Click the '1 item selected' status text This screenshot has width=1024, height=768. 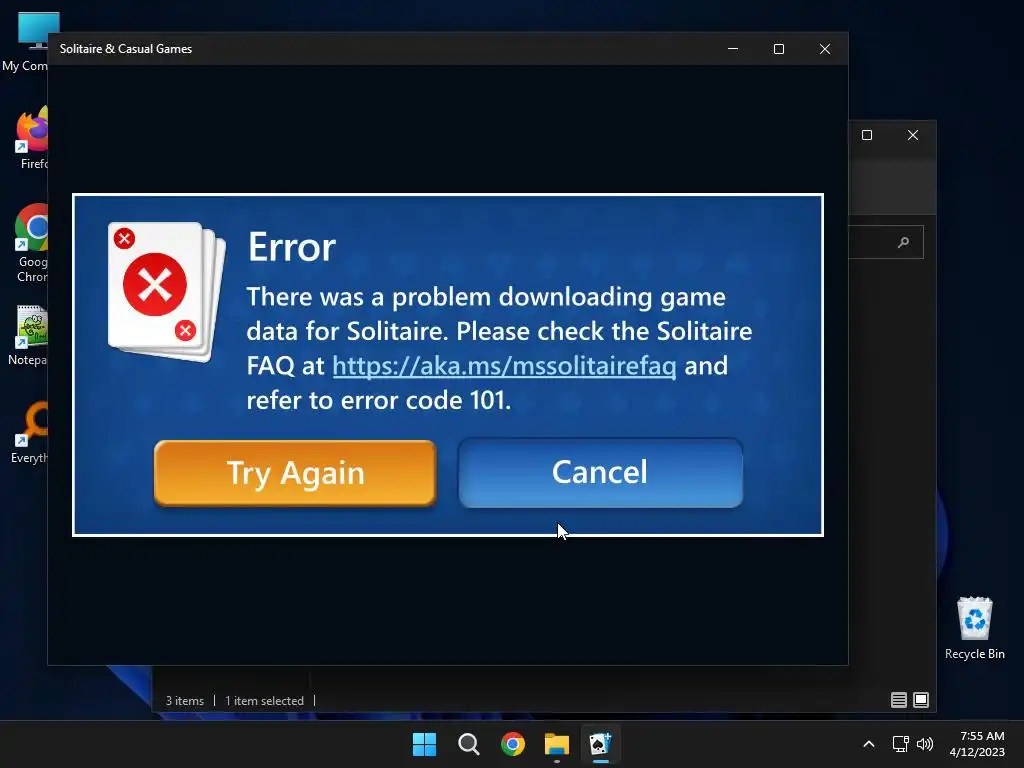tap(264, 701)
